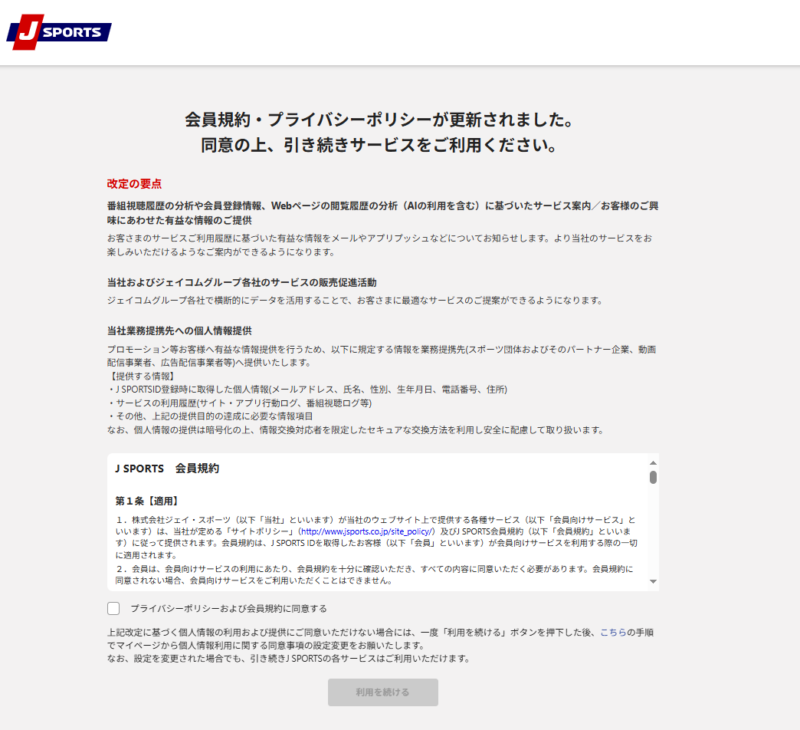Open the こちら link for settings instructions
The height and width of the screenshot is (730, 800).
click(x=613, y=632)
